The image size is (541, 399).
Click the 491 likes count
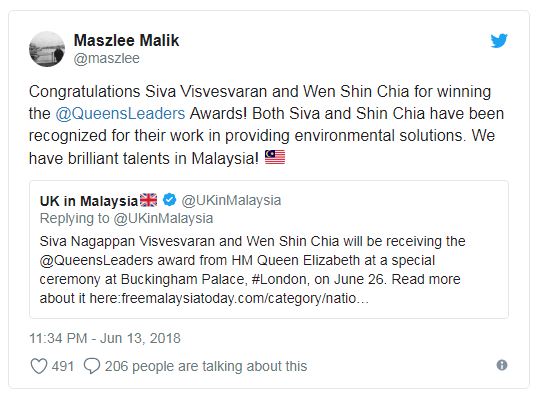63,366
